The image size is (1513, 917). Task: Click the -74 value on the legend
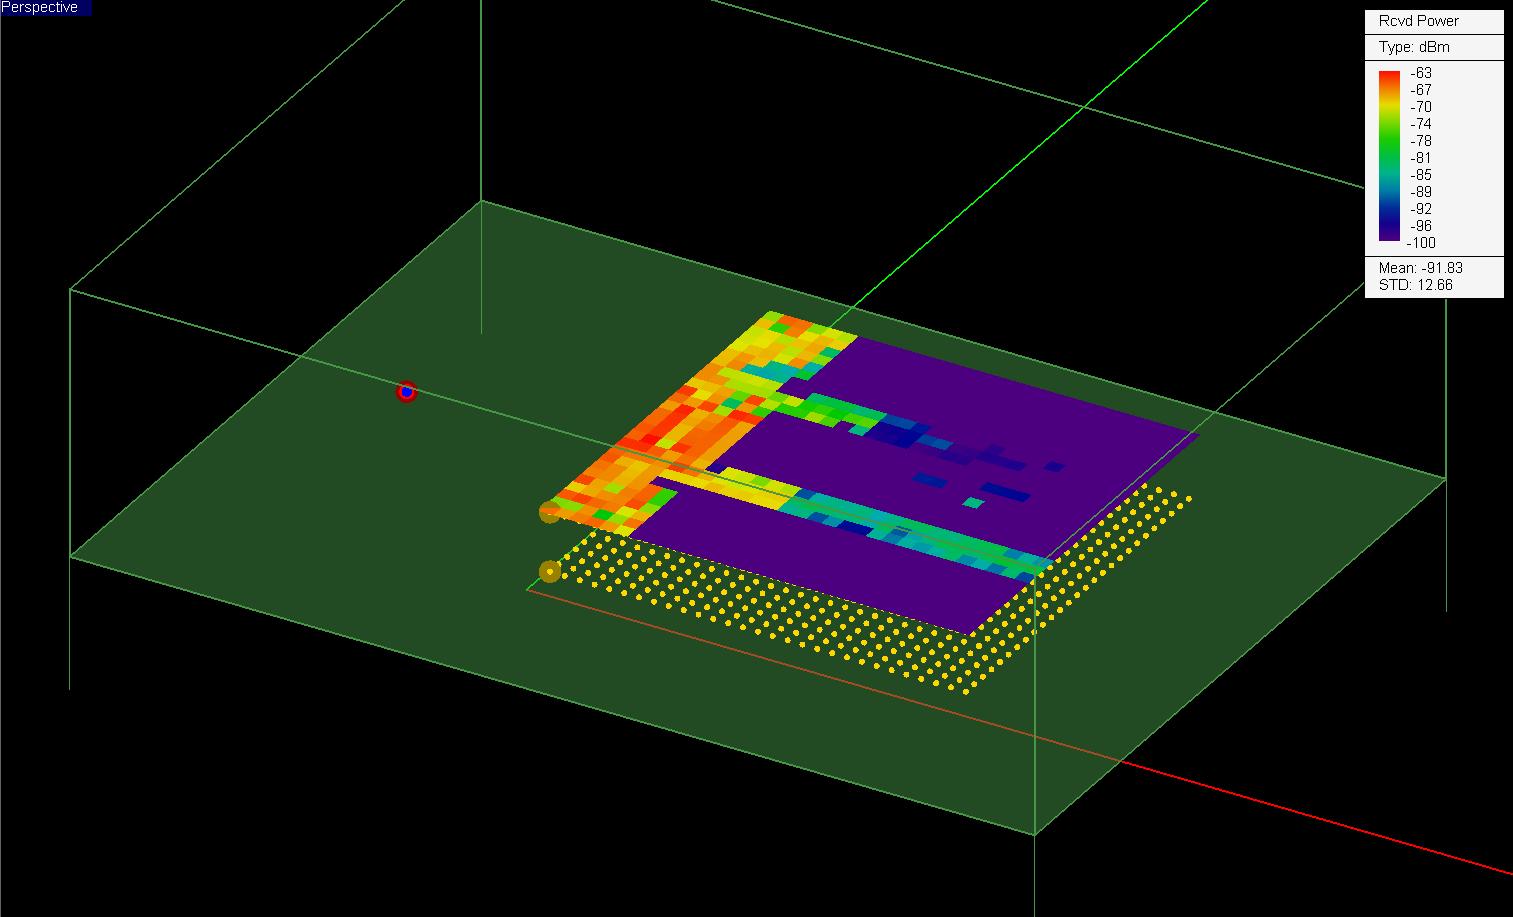click(1421, 124)
